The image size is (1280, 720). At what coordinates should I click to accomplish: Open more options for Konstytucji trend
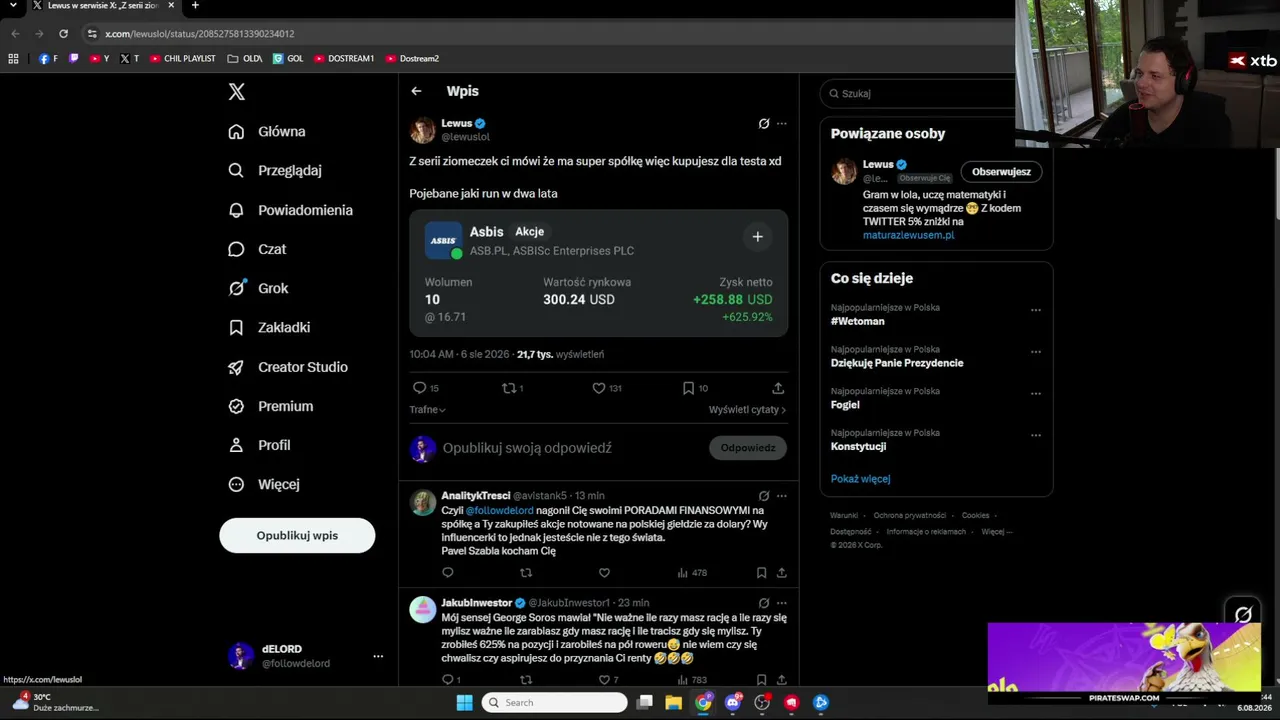(x=1036, y=436)
